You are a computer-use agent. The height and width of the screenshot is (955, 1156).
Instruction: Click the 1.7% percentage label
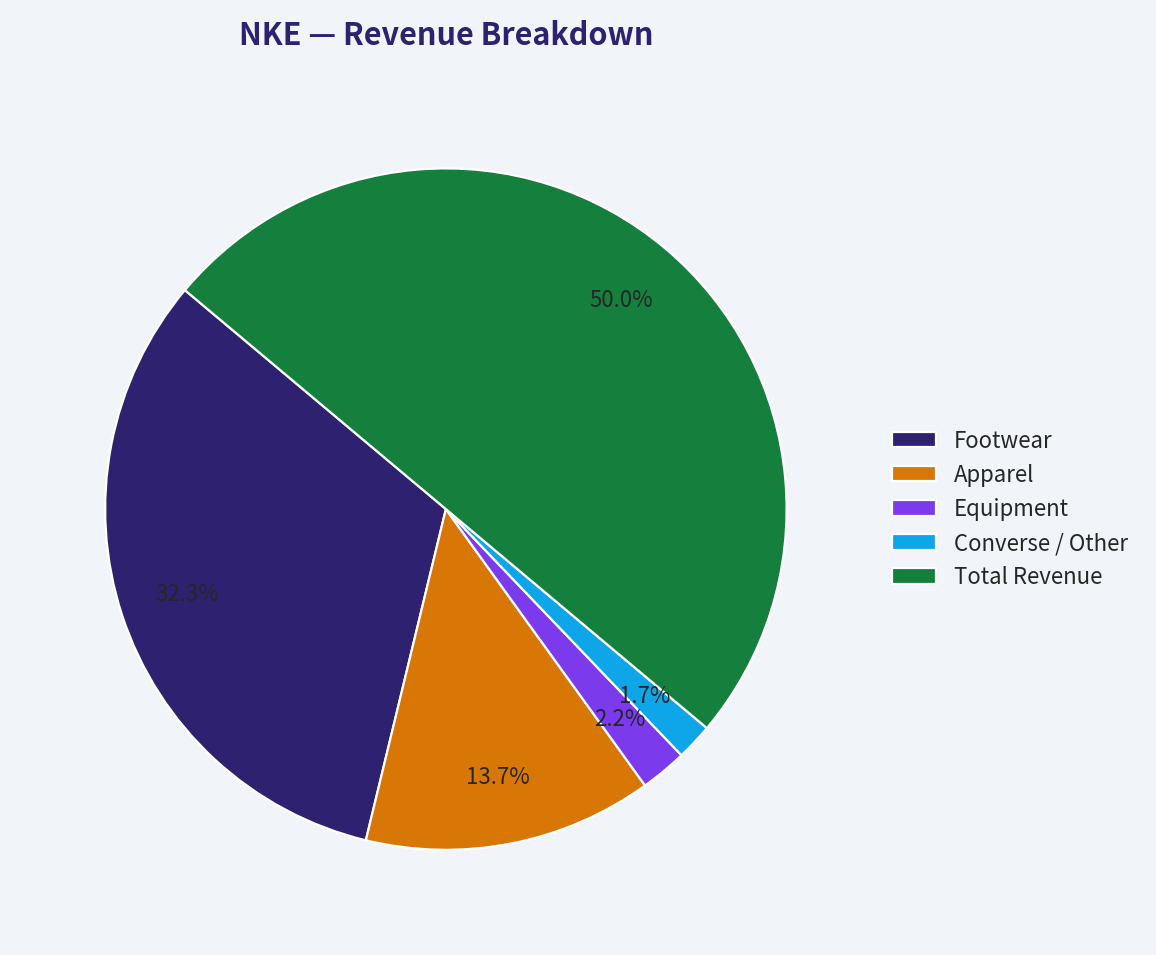point(644,695)
